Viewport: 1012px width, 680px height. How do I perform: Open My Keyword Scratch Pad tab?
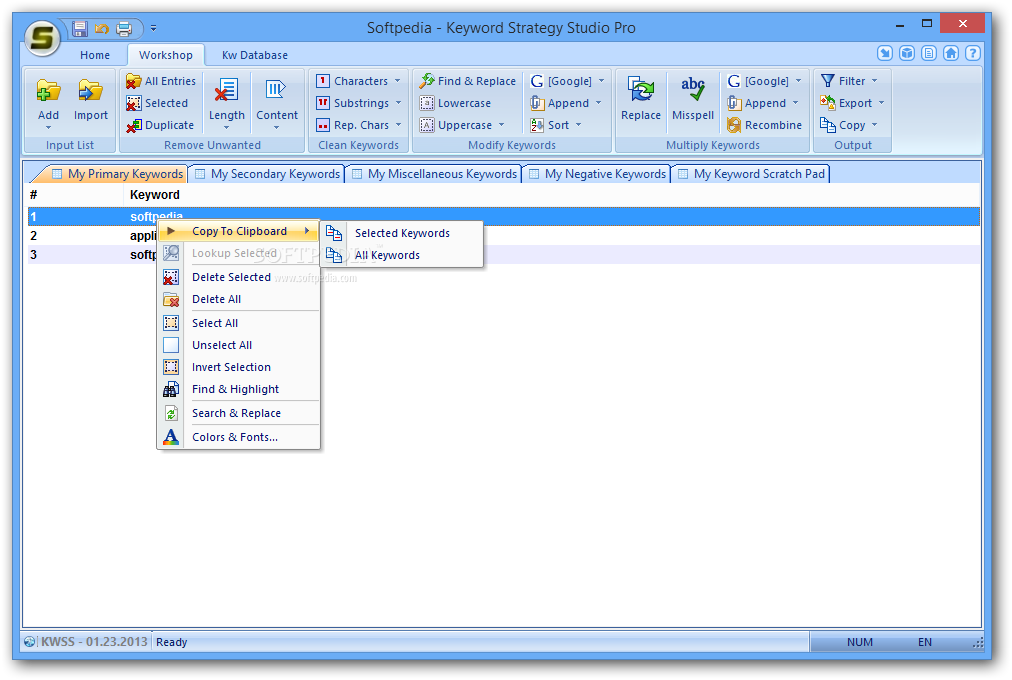click(752, 174)
